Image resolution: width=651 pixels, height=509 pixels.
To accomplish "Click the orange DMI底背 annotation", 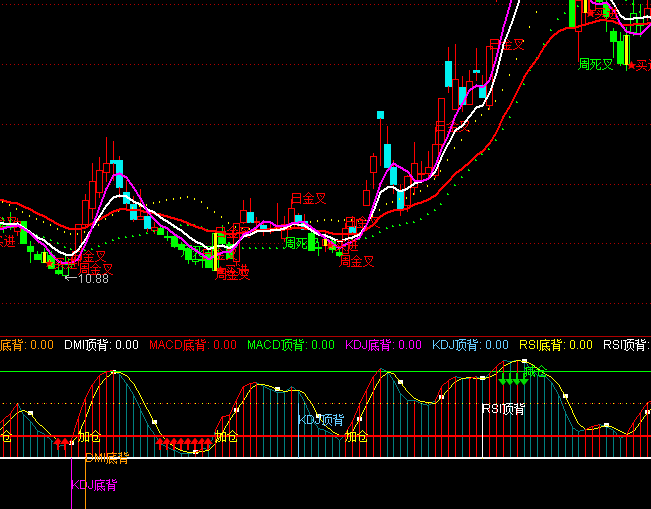I will pyautogui.click(x=107, y=459).
